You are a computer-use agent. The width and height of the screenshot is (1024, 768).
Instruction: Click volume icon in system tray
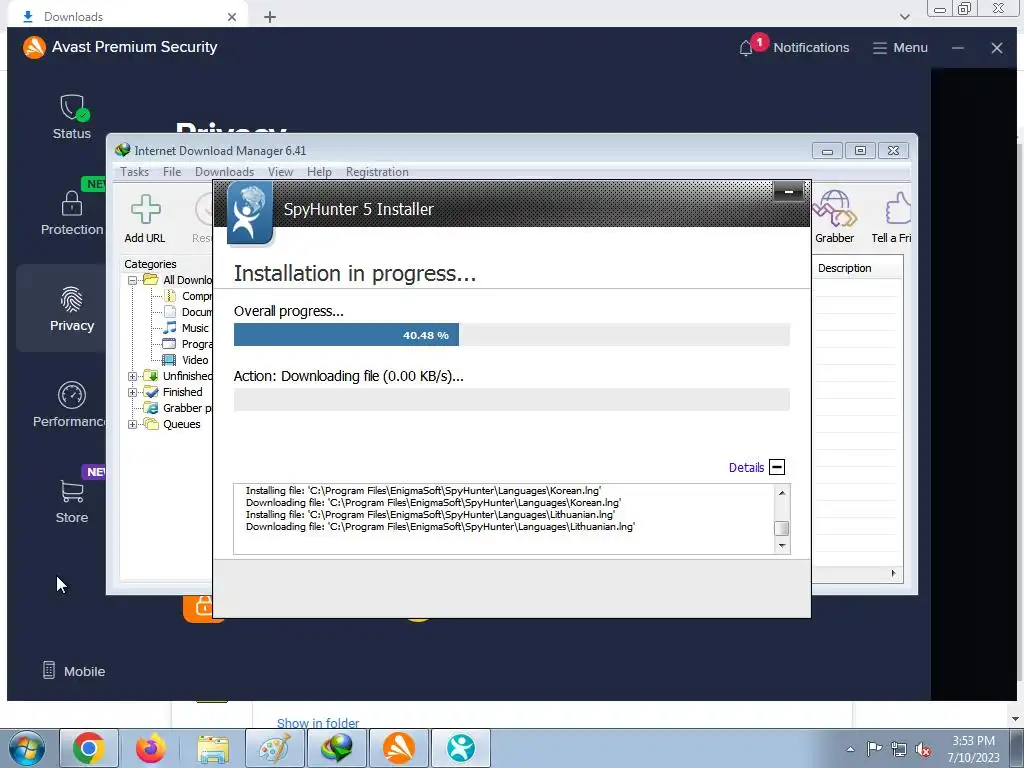(923, 749)
